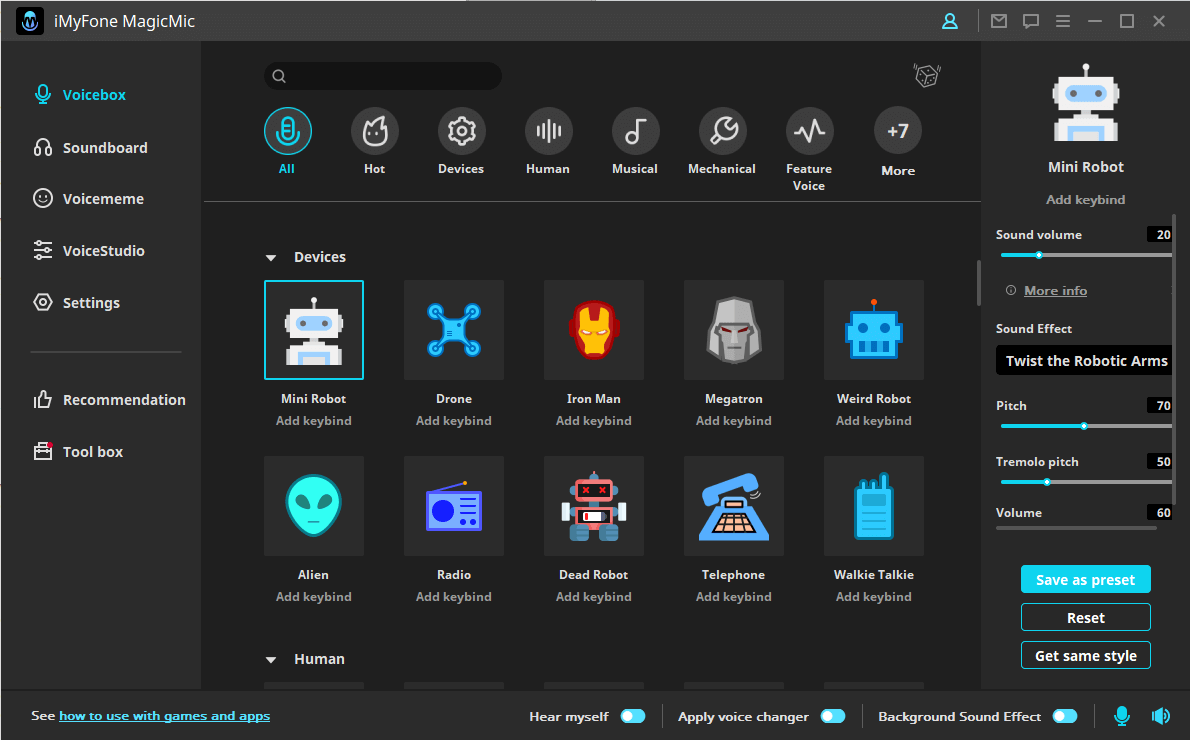The image size is (1190, 740).
Task: Open Voicememe in the sidebar
Action: pyautogui.click(x=88, y=199)
